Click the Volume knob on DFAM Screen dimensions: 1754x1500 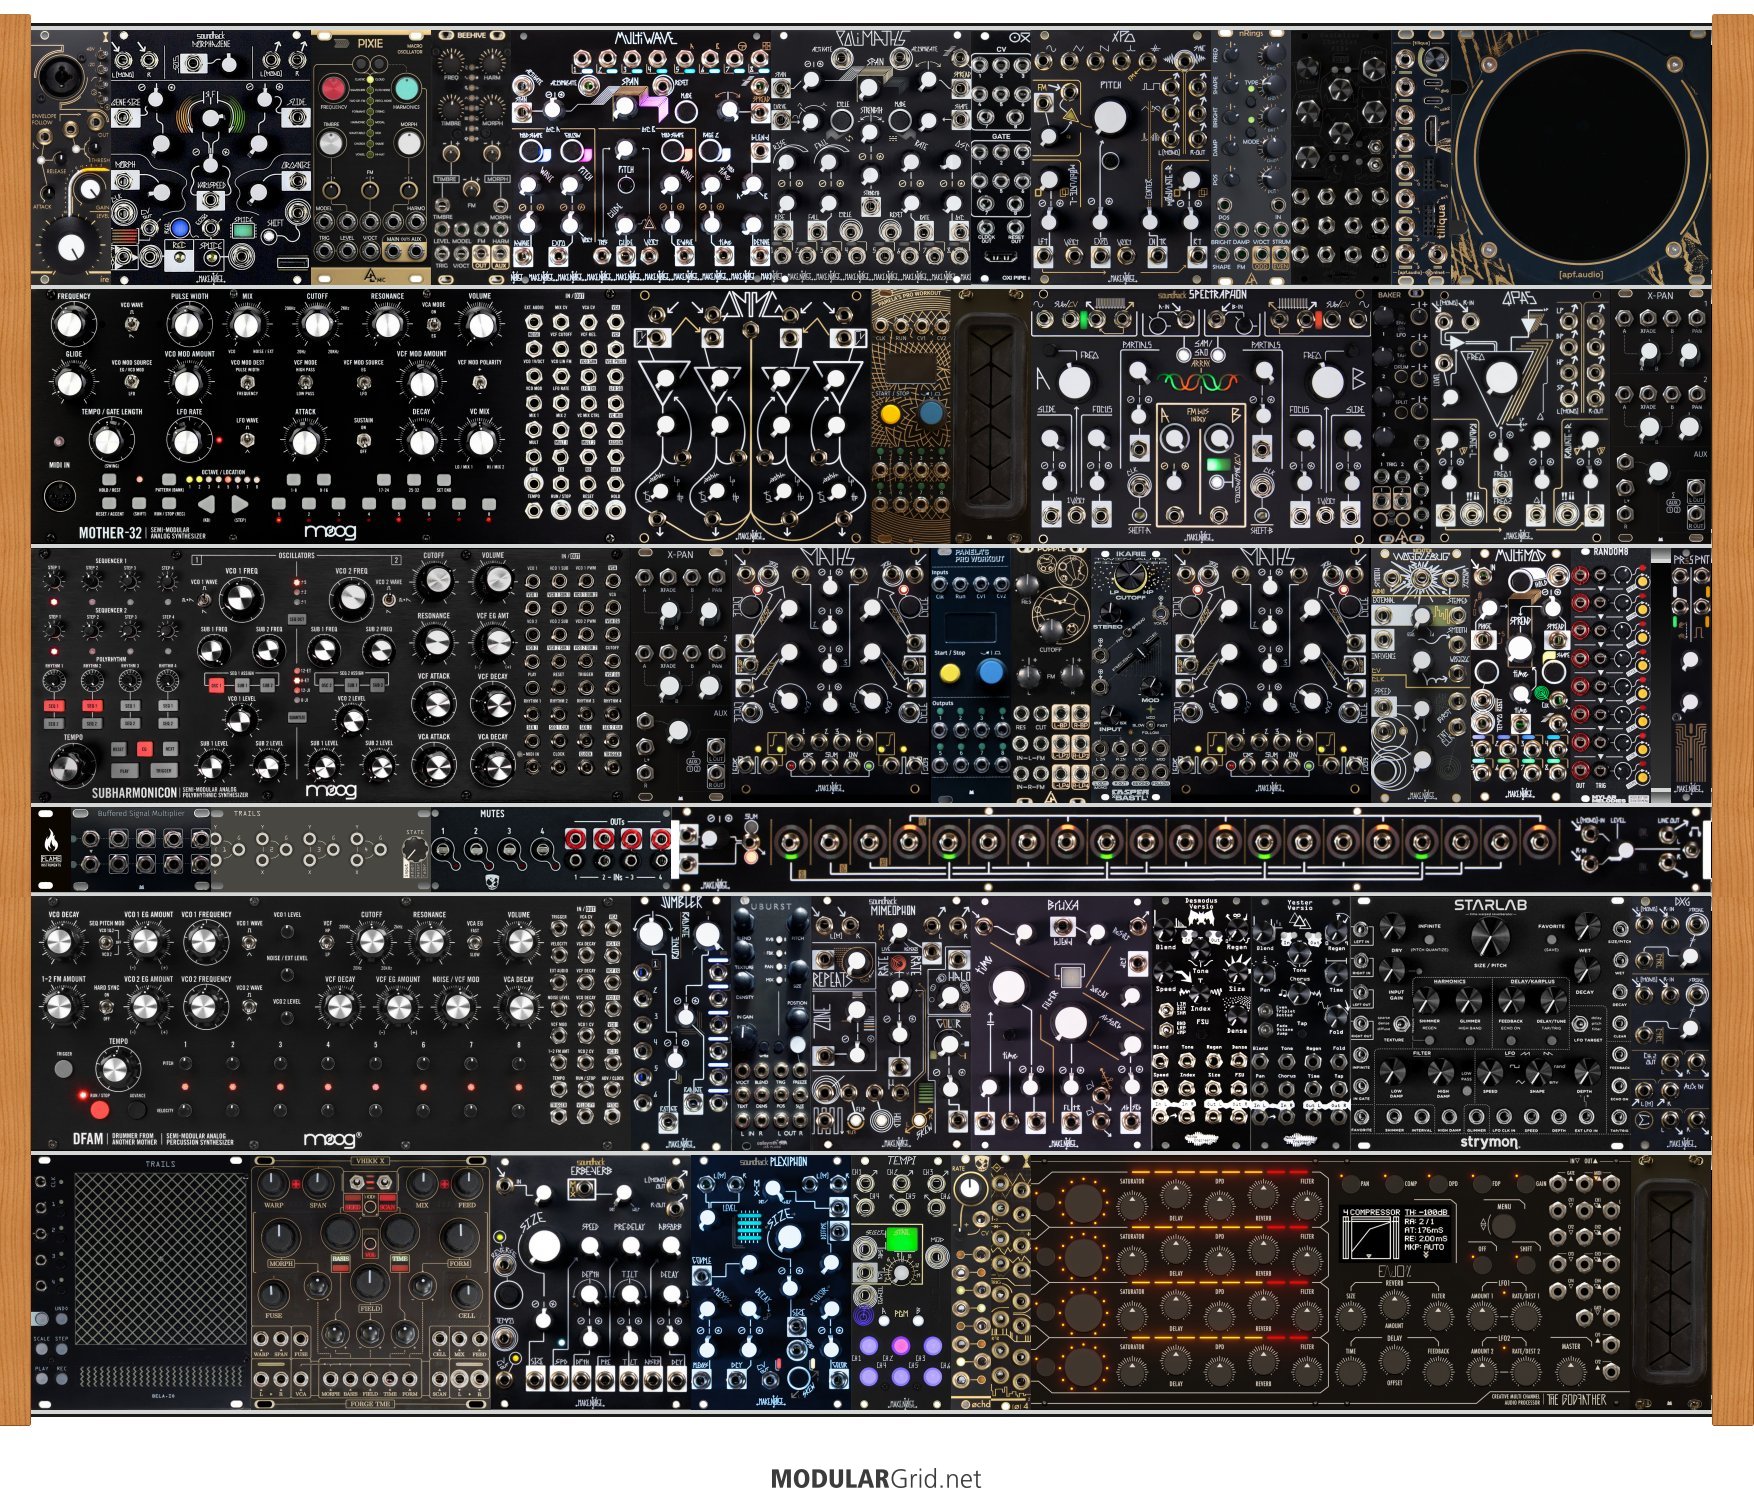point(519,943)
